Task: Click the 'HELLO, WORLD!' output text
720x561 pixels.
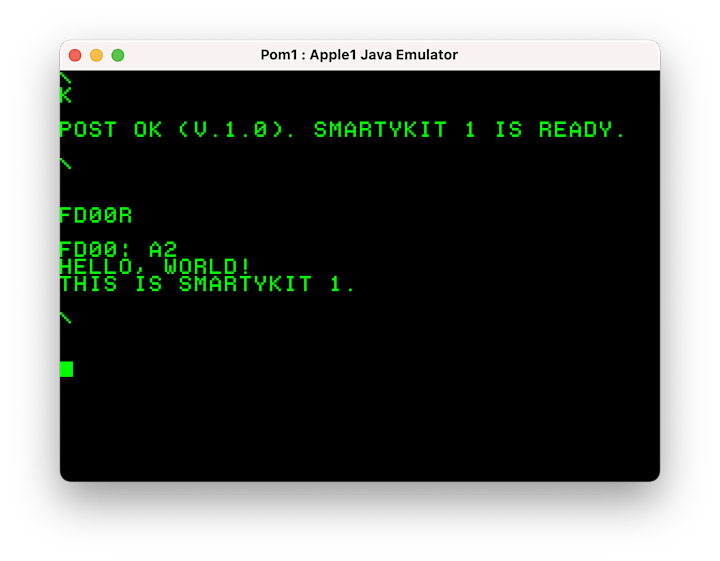Action: point(155,266)
